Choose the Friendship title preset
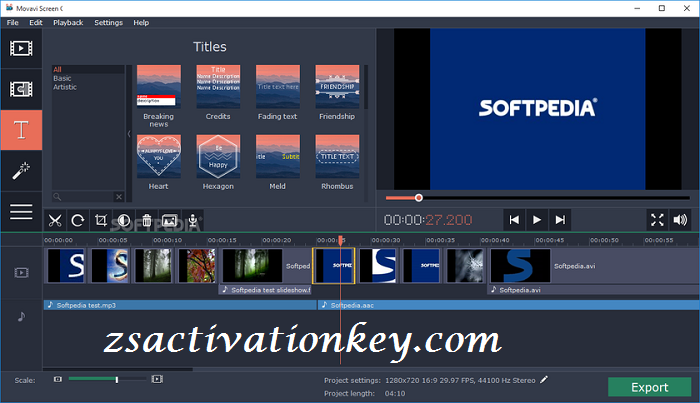Image resolution: width=700 pixels, height=403 pixels. coord(337,87)
